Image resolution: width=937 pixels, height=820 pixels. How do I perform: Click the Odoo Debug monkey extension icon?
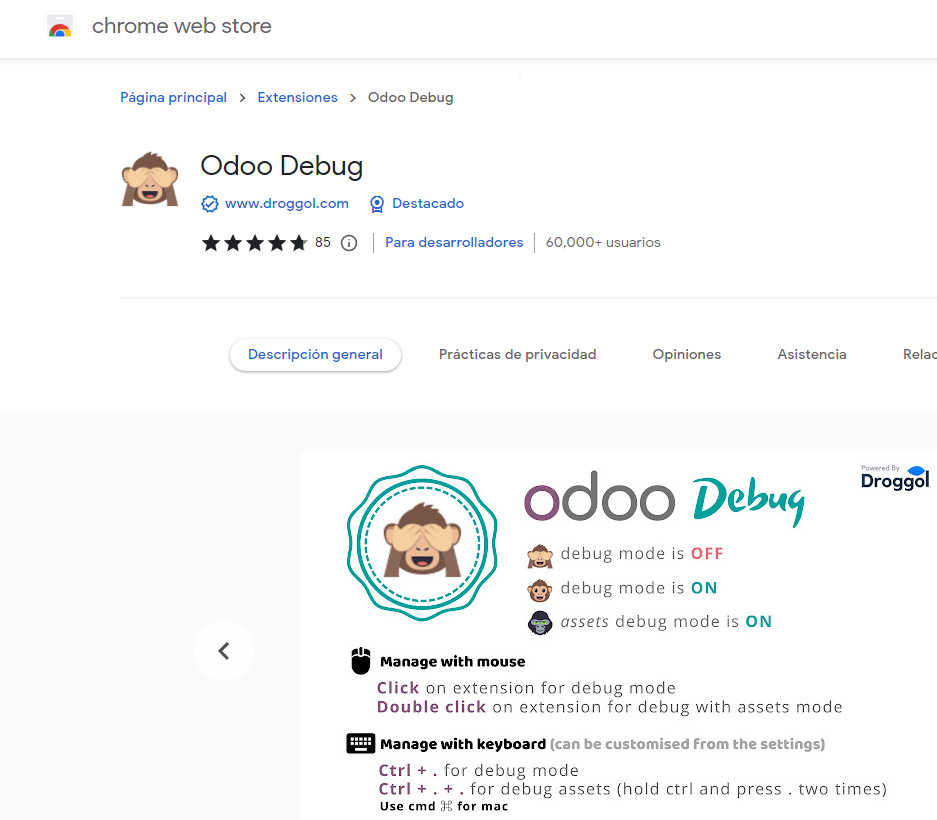click(x=150, y=179)
